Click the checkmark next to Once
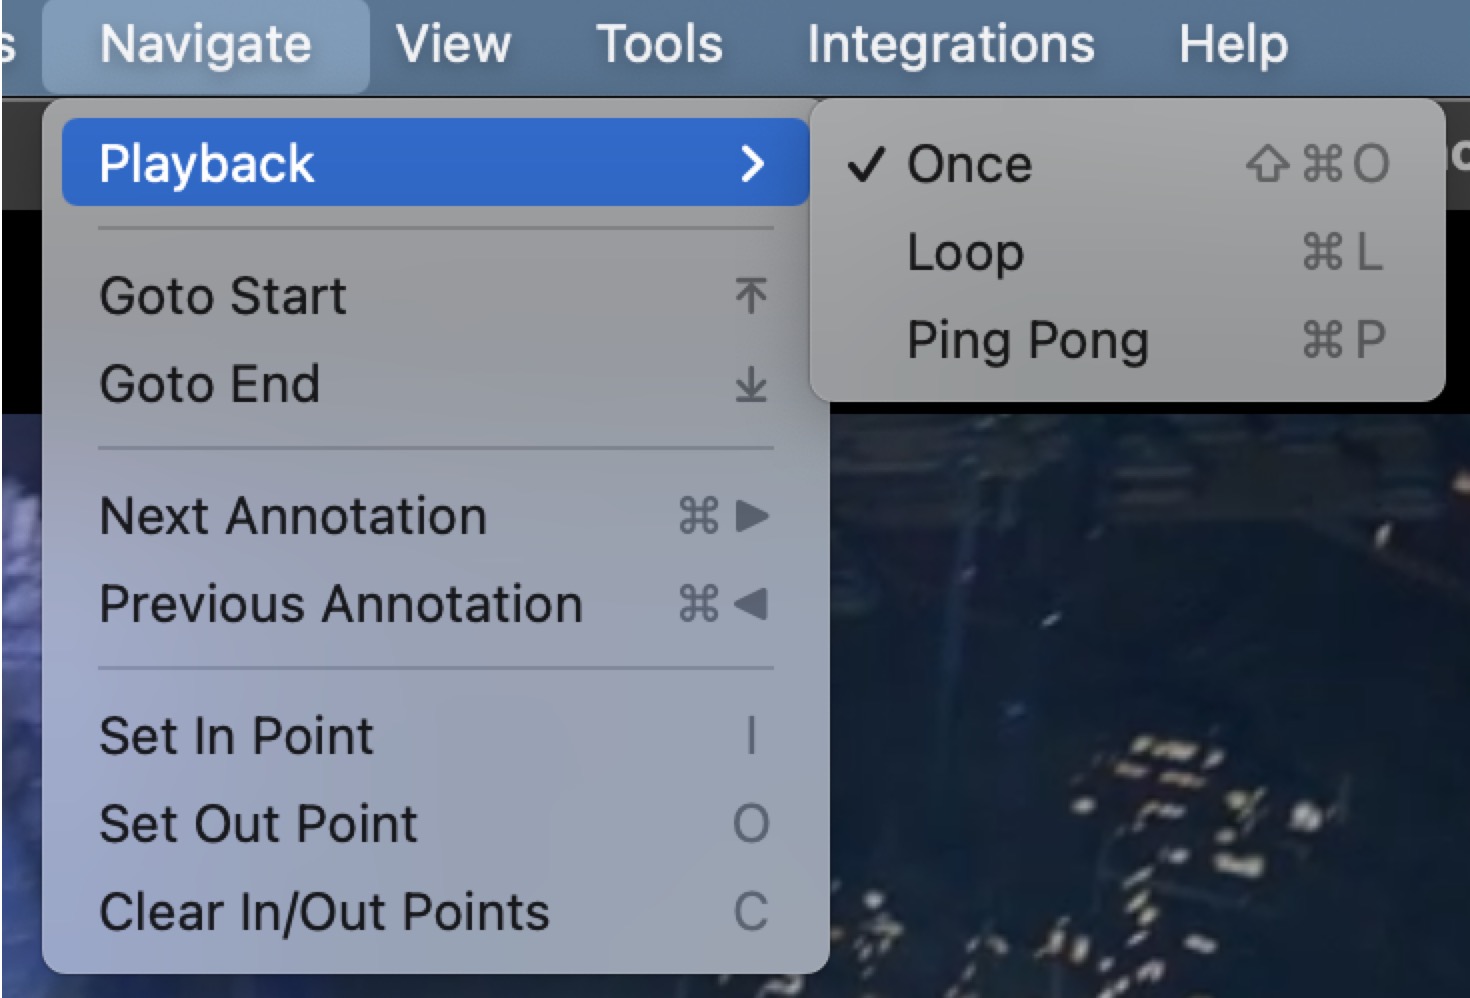The height and width of the screenshot is (998, 1470). tap(866, 164)
